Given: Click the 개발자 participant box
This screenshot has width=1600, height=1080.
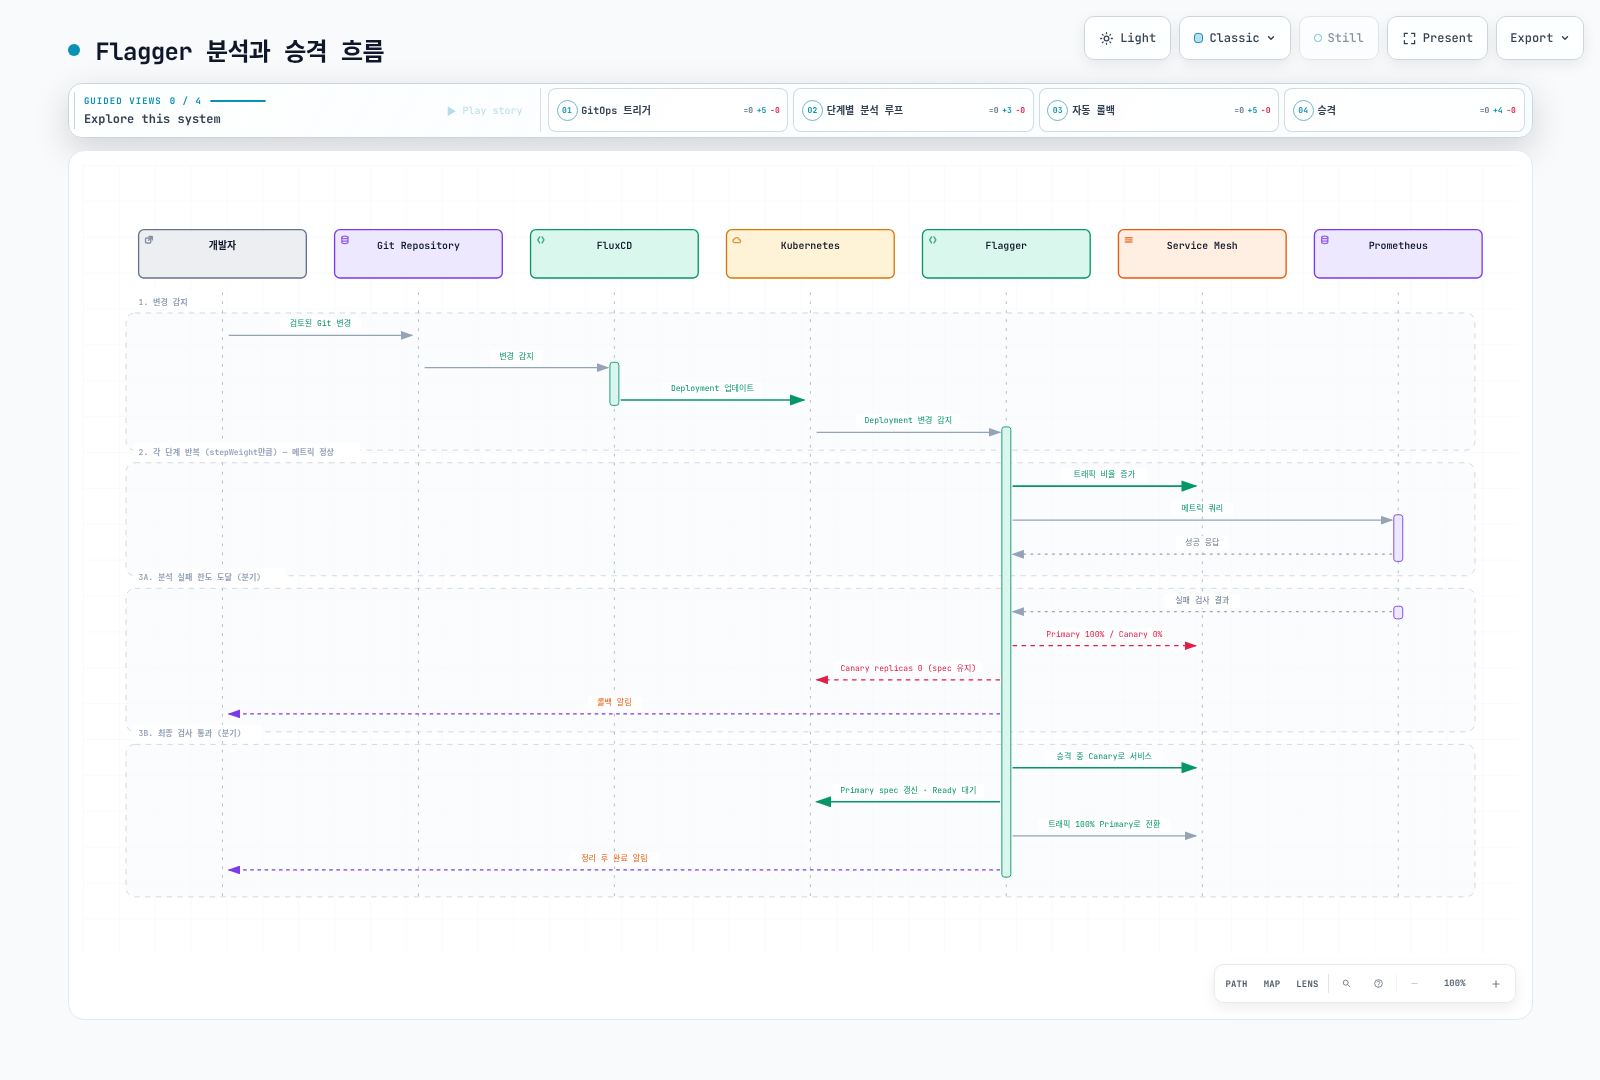Looking at the screenshot, I should 222,254.
